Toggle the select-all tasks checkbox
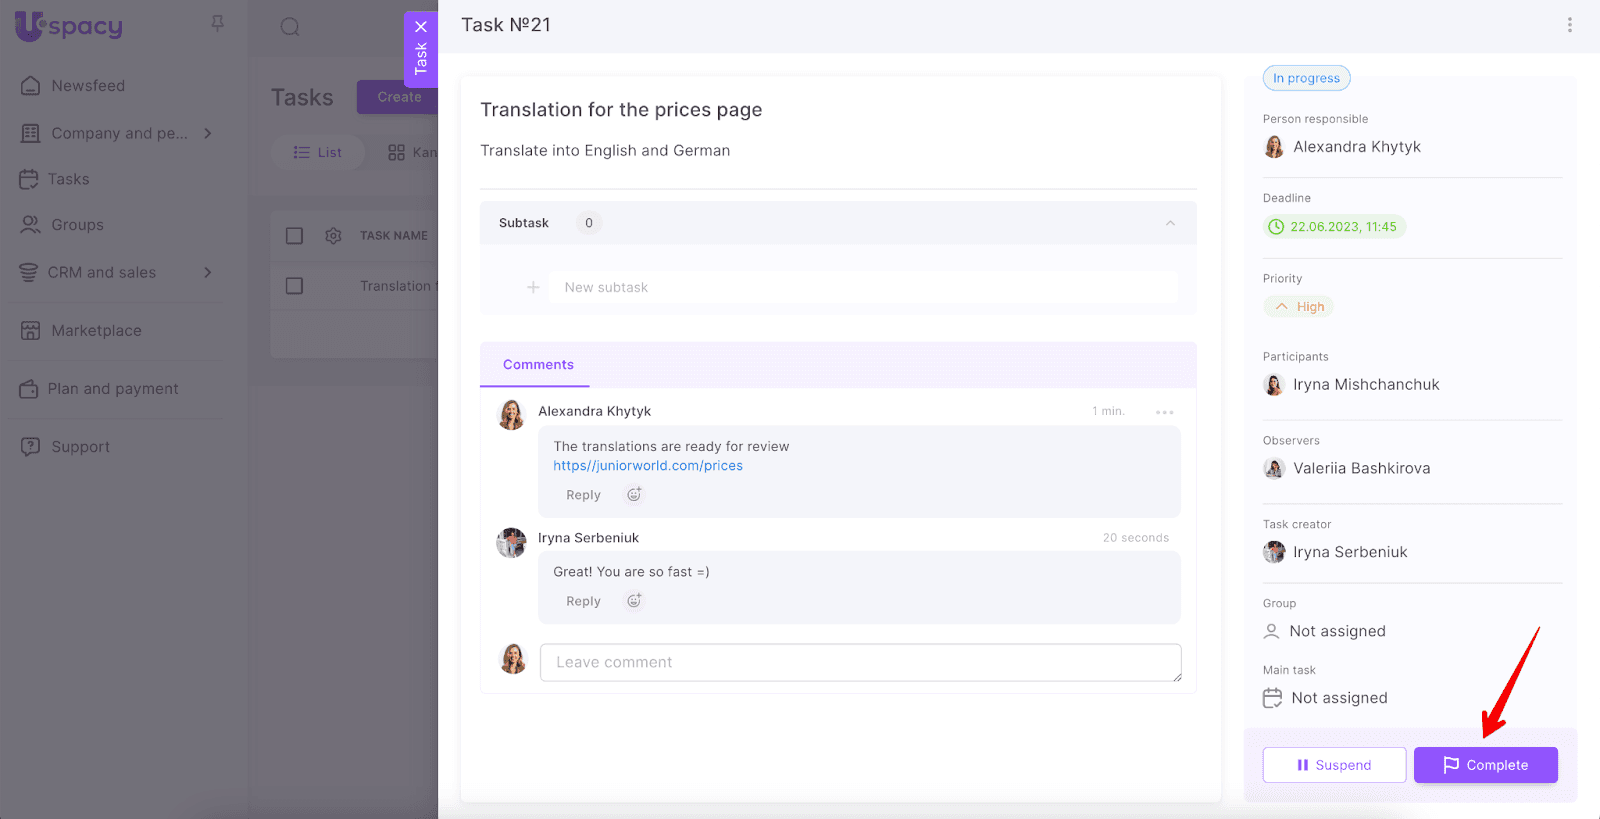 294,236
